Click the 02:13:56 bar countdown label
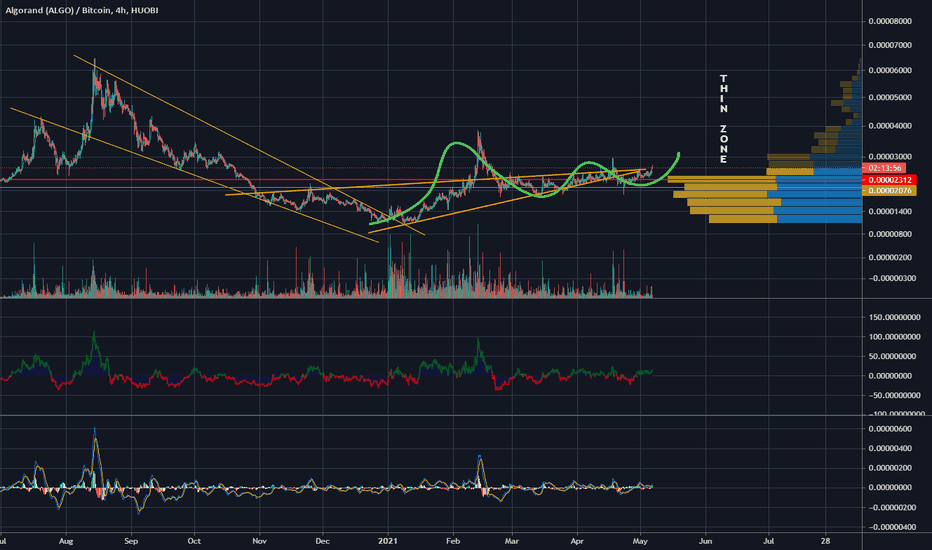Viewport: 932px width, 550px height. [x=885, y=168]
